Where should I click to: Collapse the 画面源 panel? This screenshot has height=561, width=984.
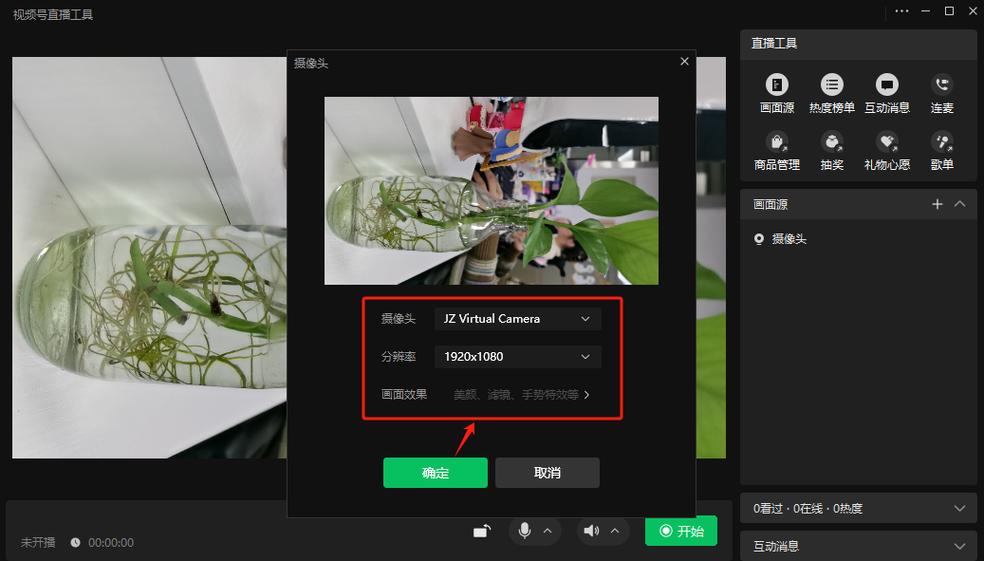coord(960,204)
